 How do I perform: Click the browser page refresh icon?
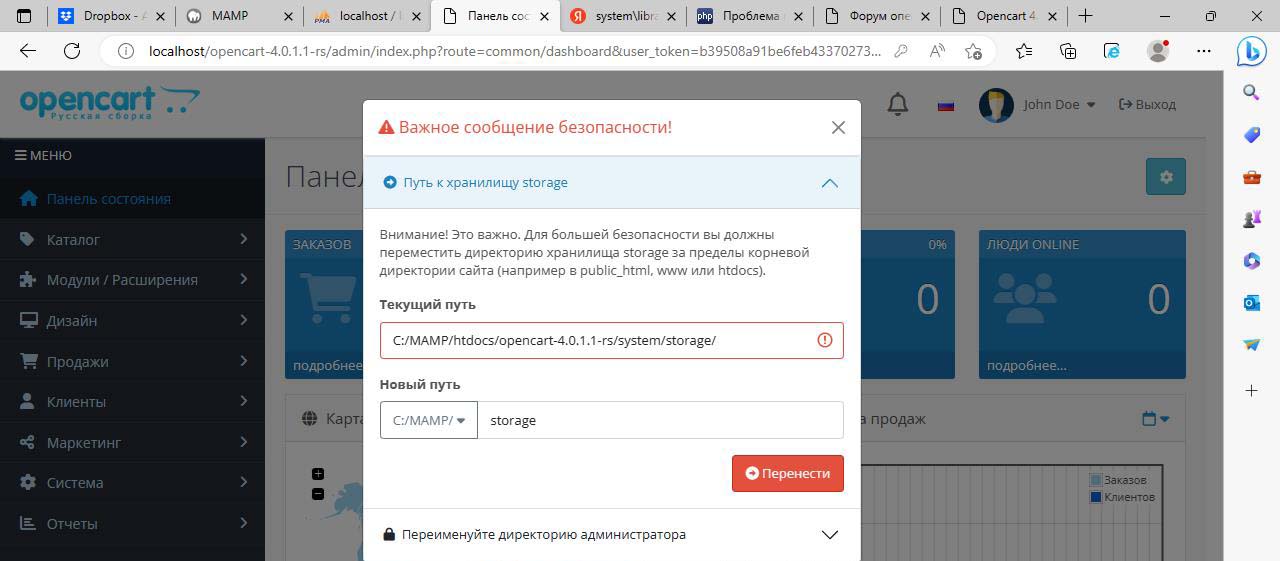[x=72, y=52]
